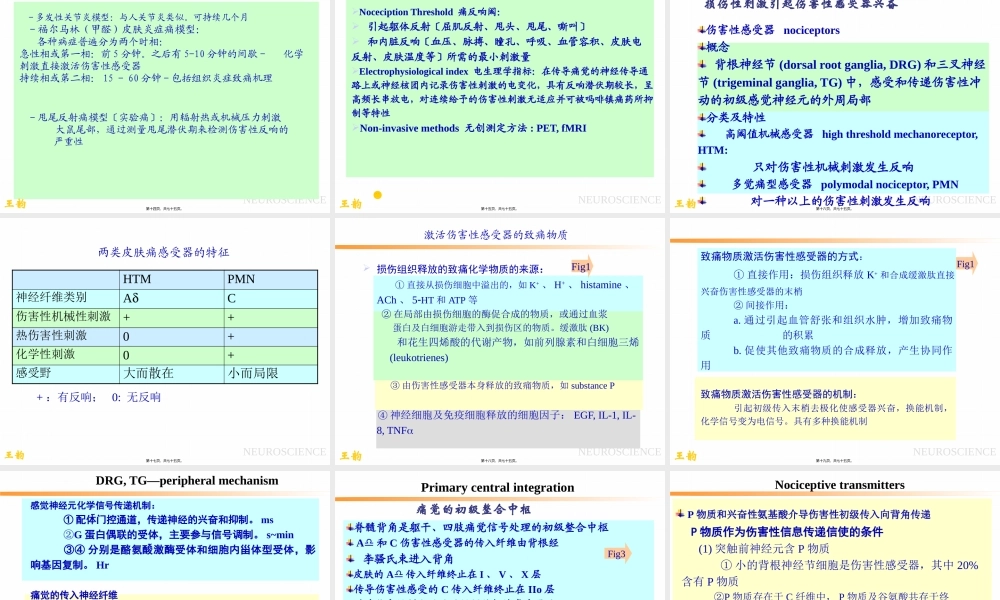
Task: Click the Fig1 arrow beside 致痛物质激活伤害性感受器的方式
Action: pos(966,264)
